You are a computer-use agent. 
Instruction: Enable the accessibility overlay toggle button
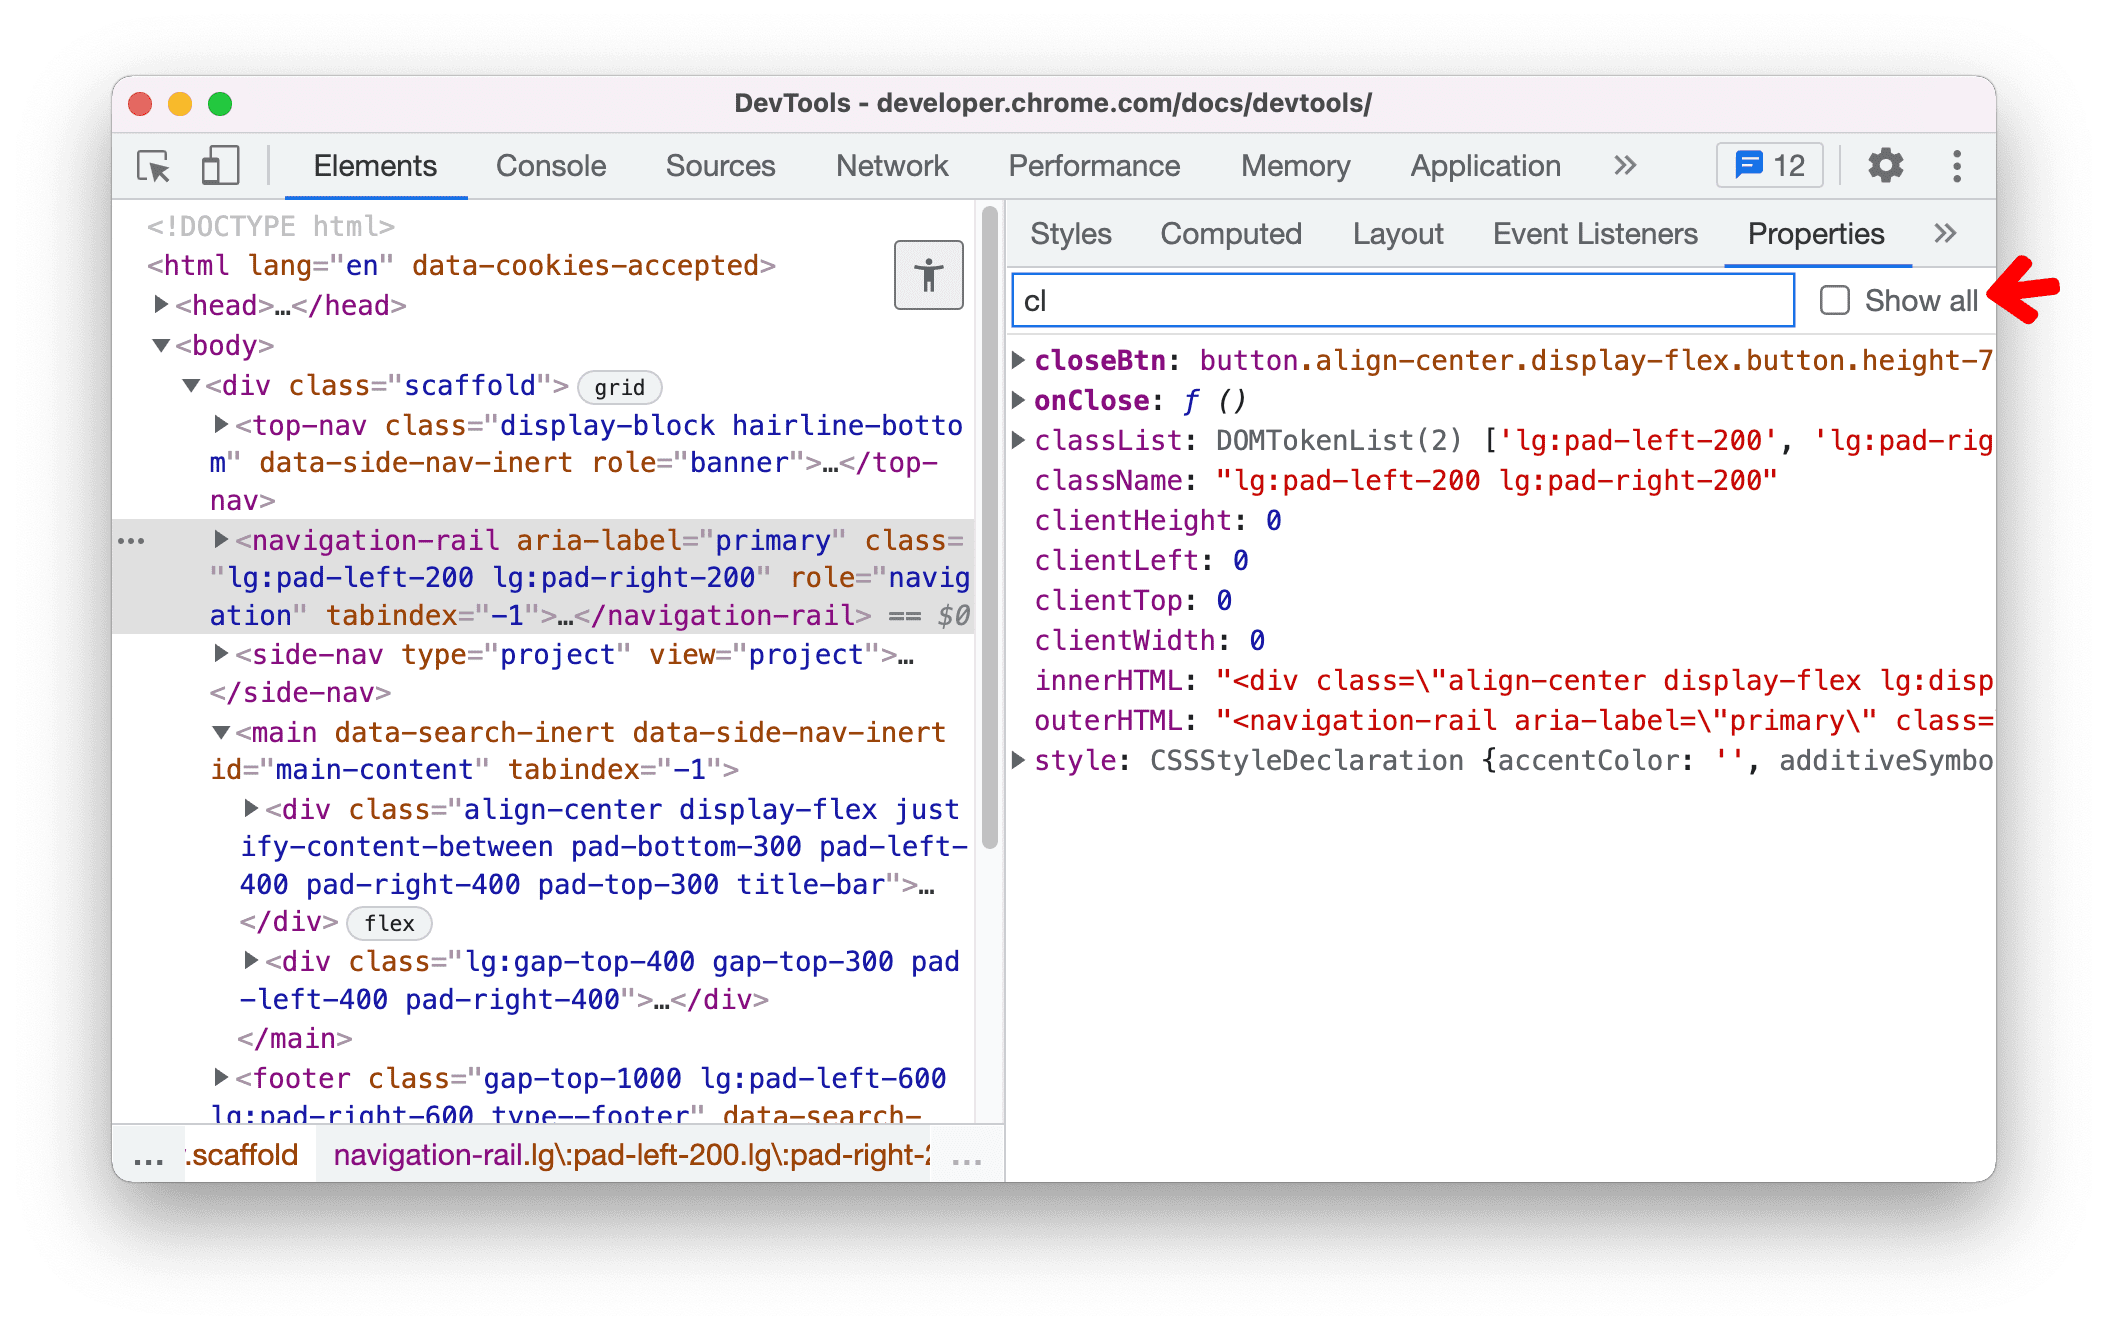tap(927, 276)
